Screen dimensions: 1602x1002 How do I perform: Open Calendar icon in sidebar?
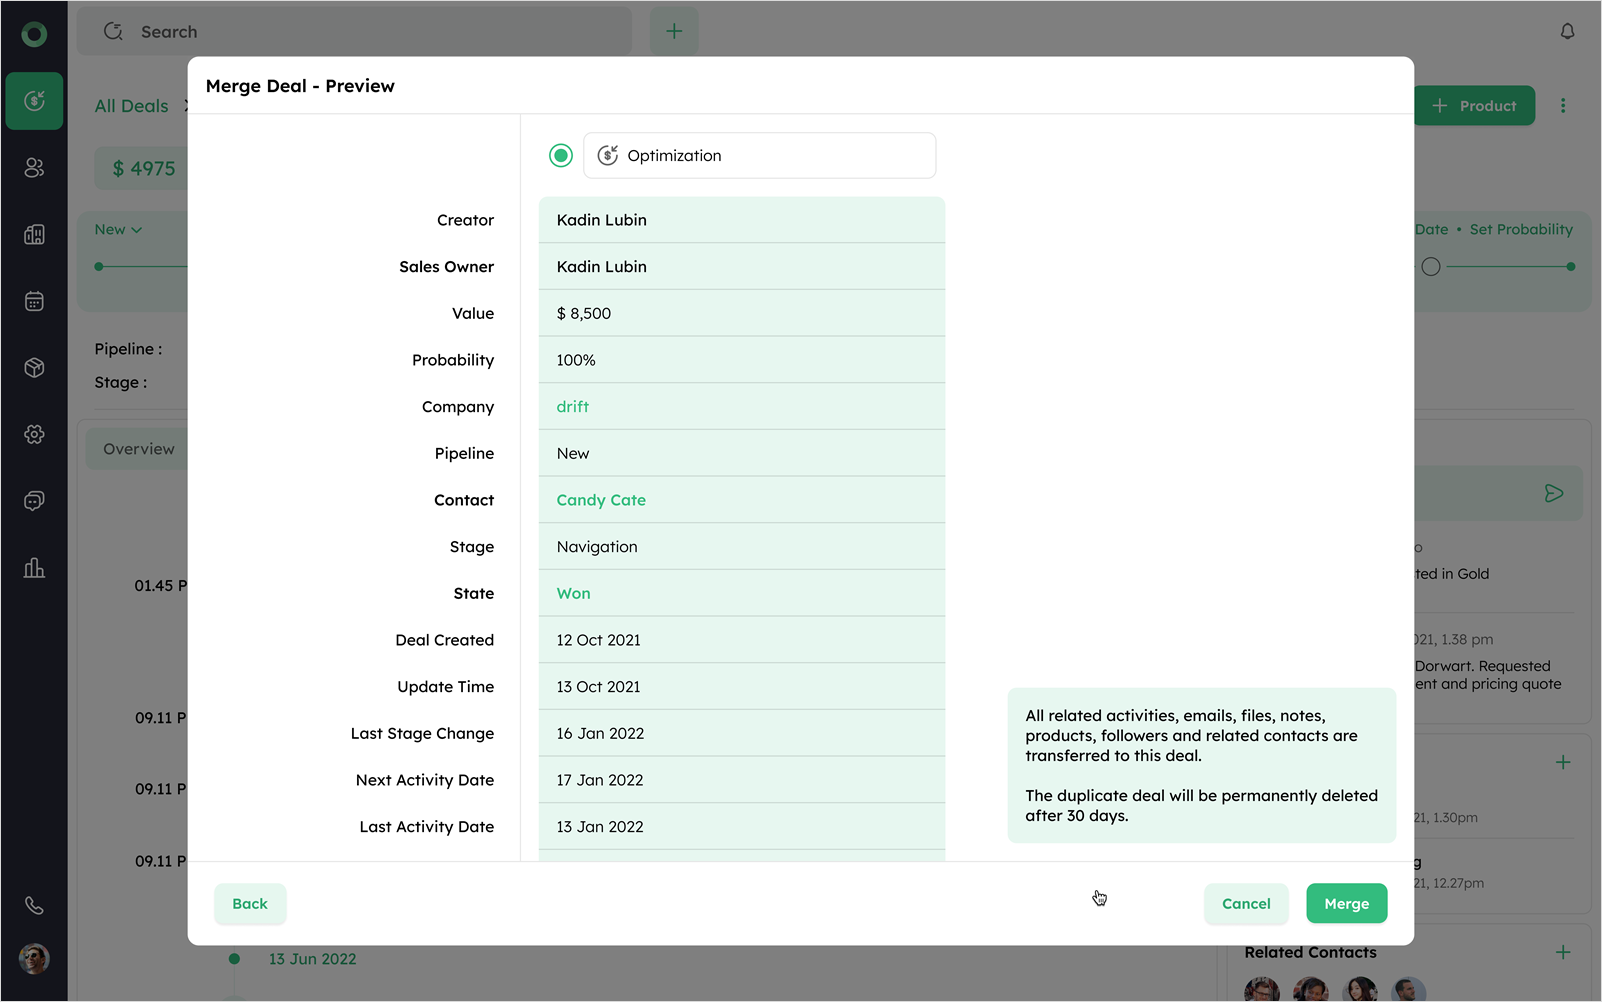[x=34, y=301]
